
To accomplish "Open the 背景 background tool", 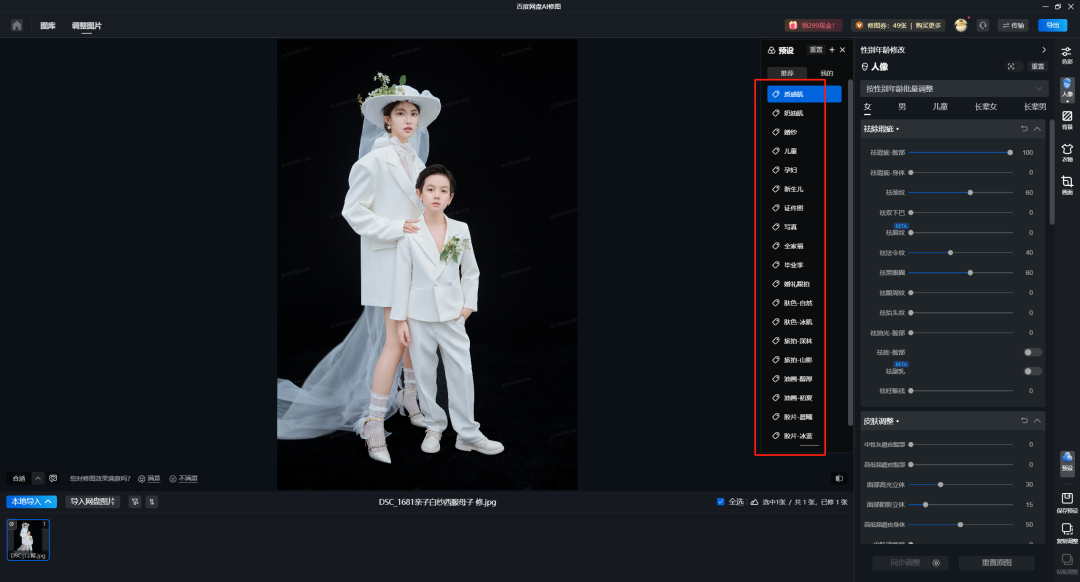I will pos(1067,120).
